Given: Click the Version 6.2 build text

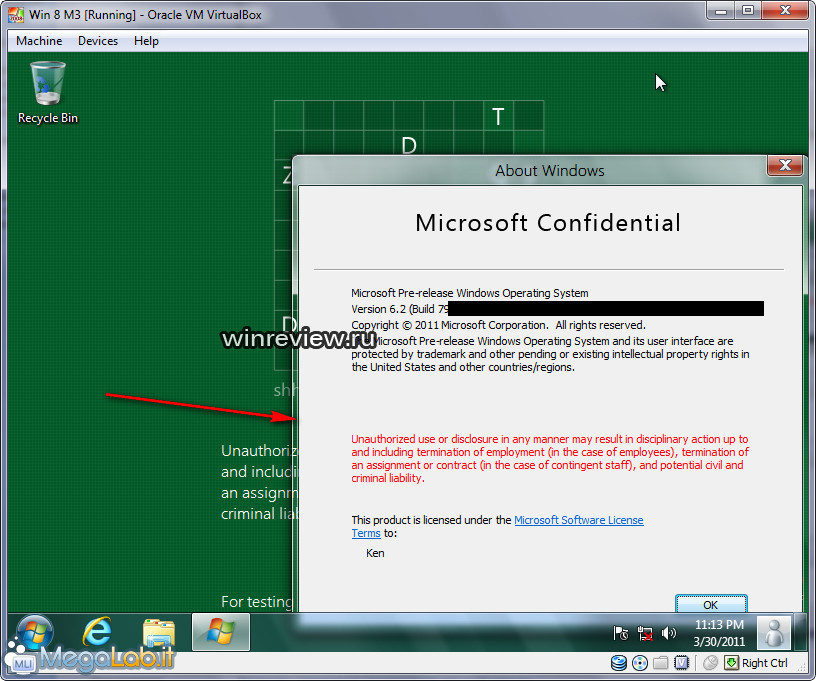Looking at the screenshot, I should coord(400,309).
